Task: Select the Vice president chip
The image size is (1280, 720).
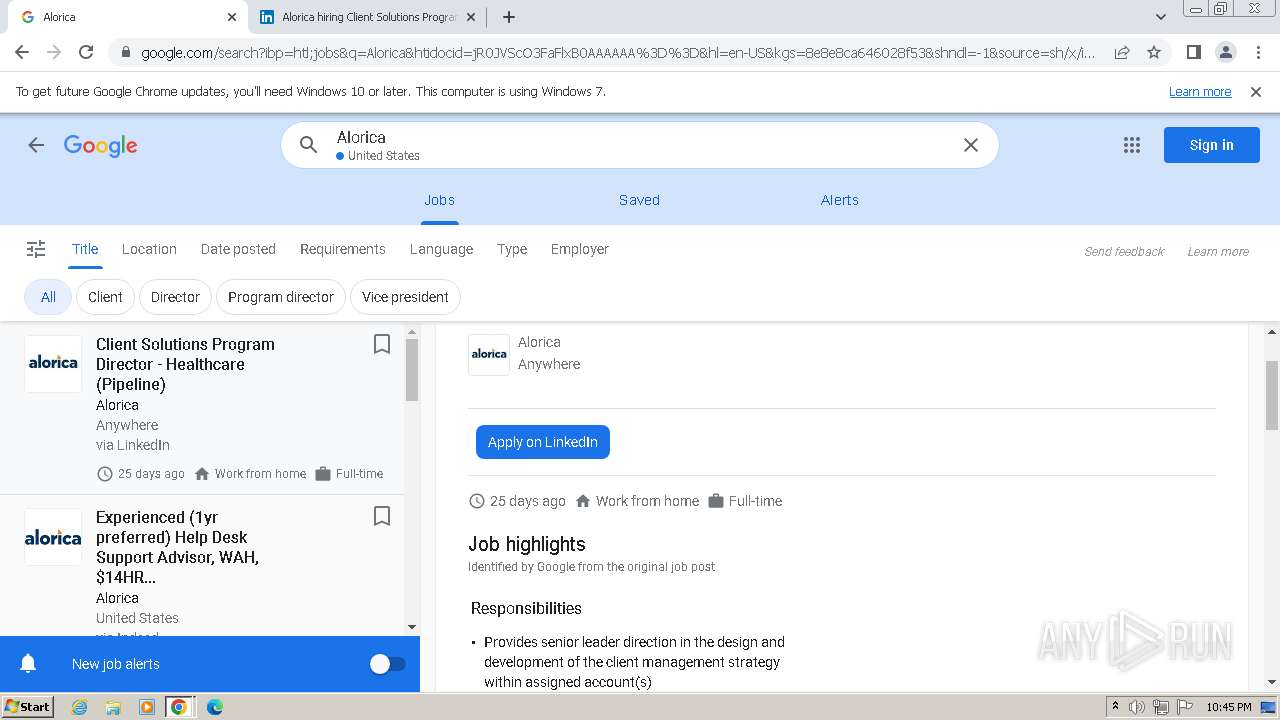Action: (x=405, y=297)
